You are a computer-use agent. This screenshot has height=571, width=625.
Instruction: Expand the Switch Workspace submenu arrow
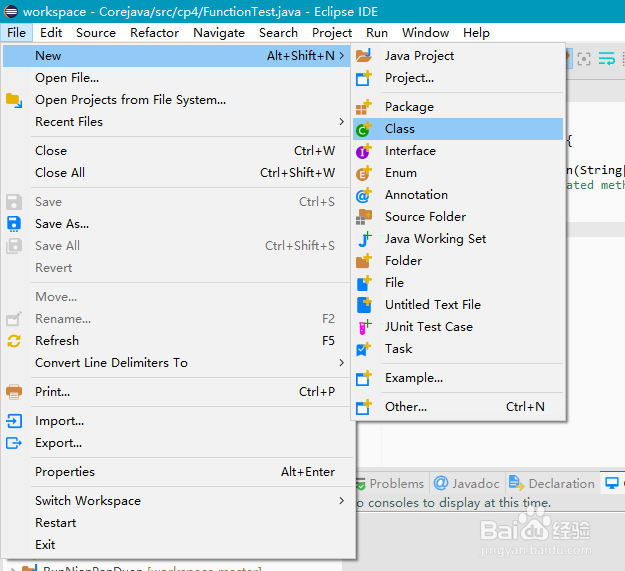pos(342,500)
